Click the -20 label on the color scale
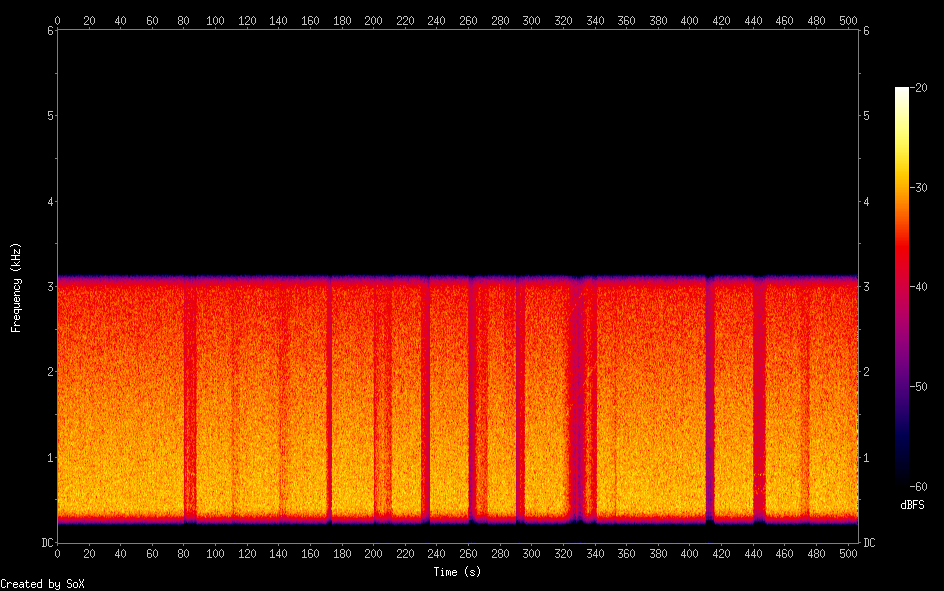 click(x=920, y=88)
